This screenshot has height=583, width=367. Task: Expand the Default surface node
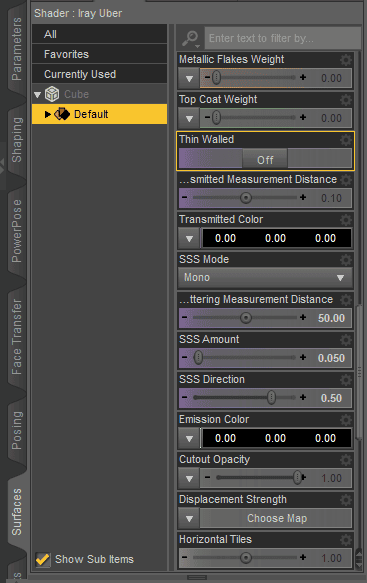(x=48, y=114)
